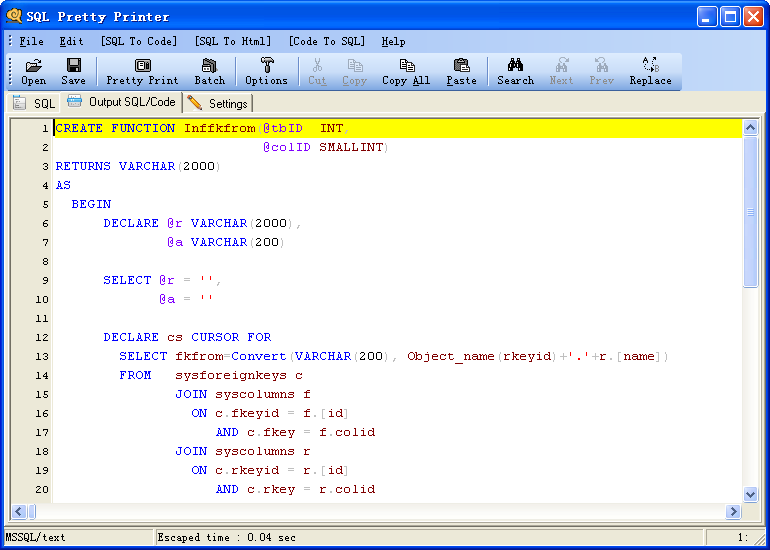
Task: Click the function name Inffkfrom
Action: [220, 128]
